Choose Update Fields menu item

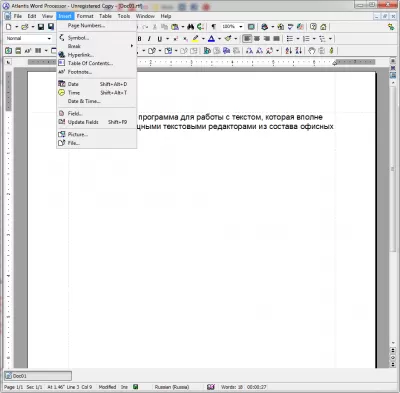tap(97, 122)
